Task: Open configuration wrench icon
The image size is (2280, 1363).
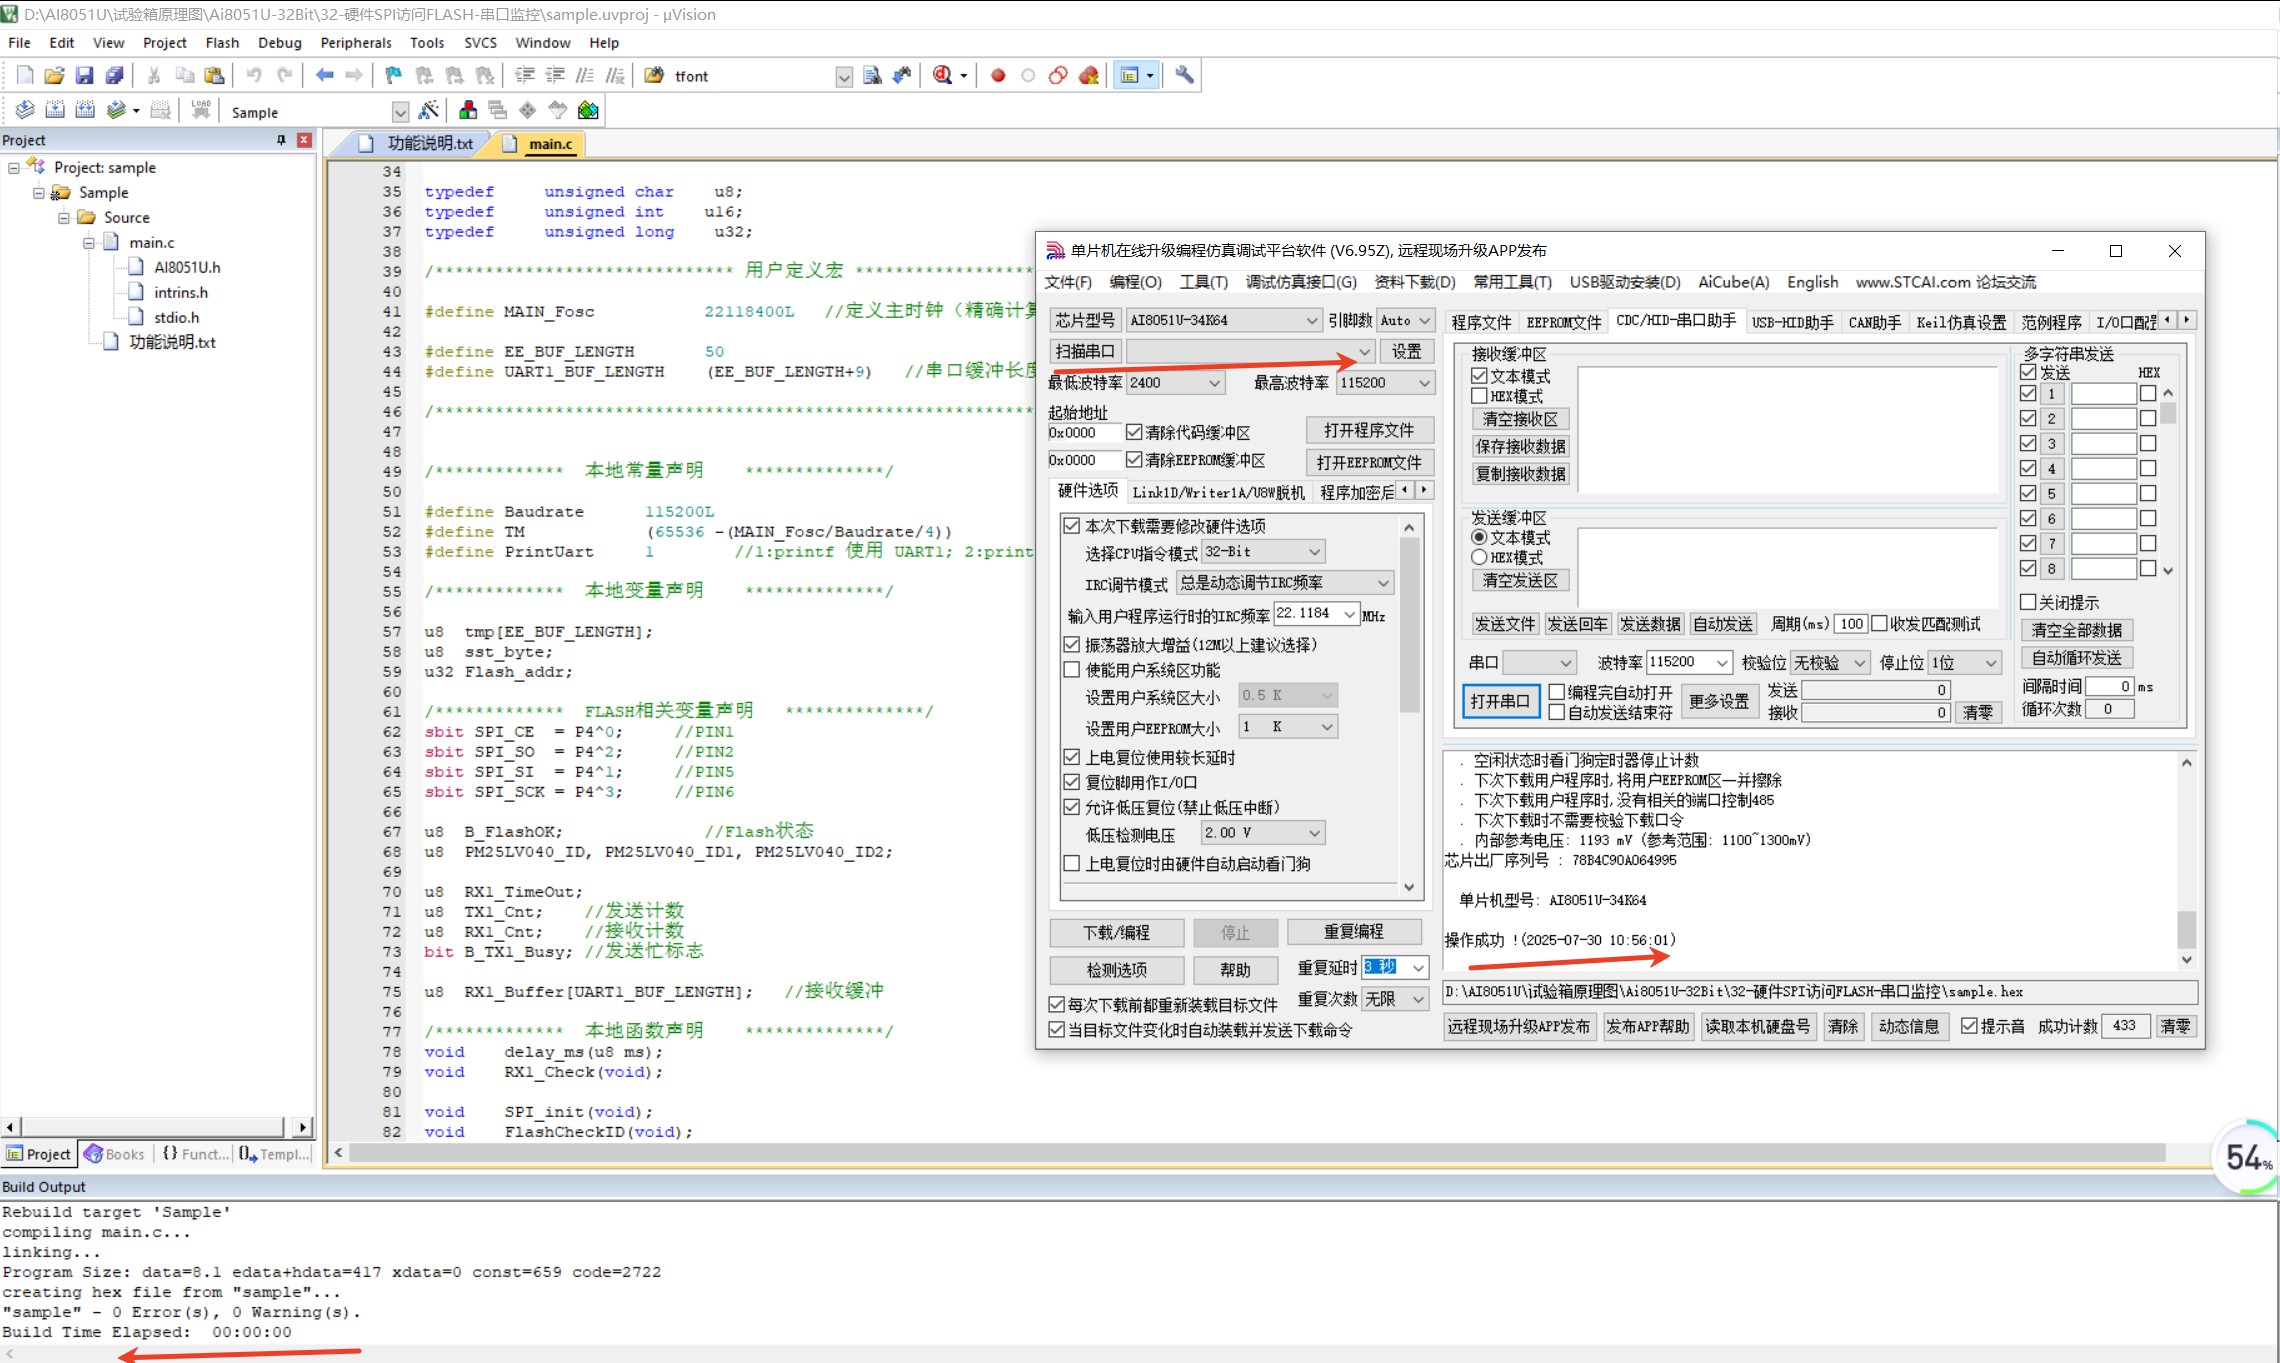Action: click(1184, 75)
